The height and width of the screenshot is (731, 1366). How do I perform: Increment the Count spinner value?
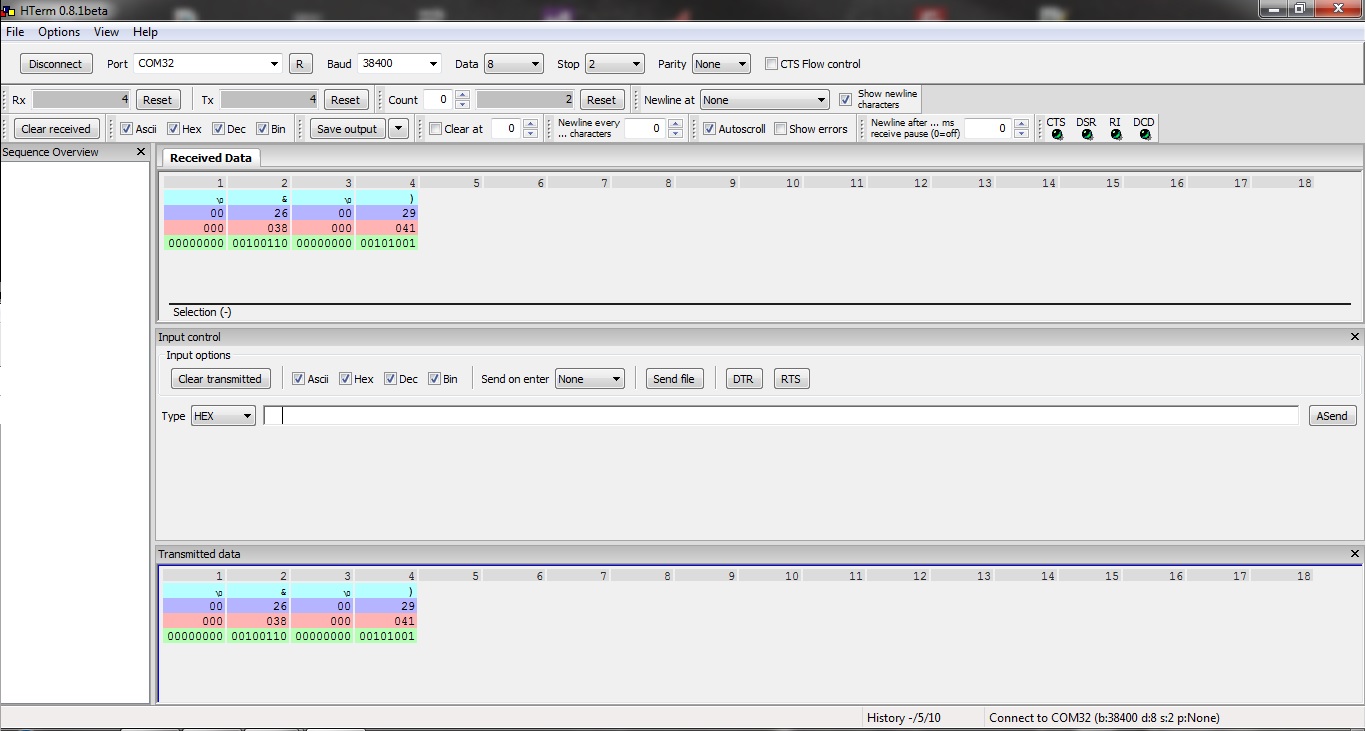coord(462,96)
